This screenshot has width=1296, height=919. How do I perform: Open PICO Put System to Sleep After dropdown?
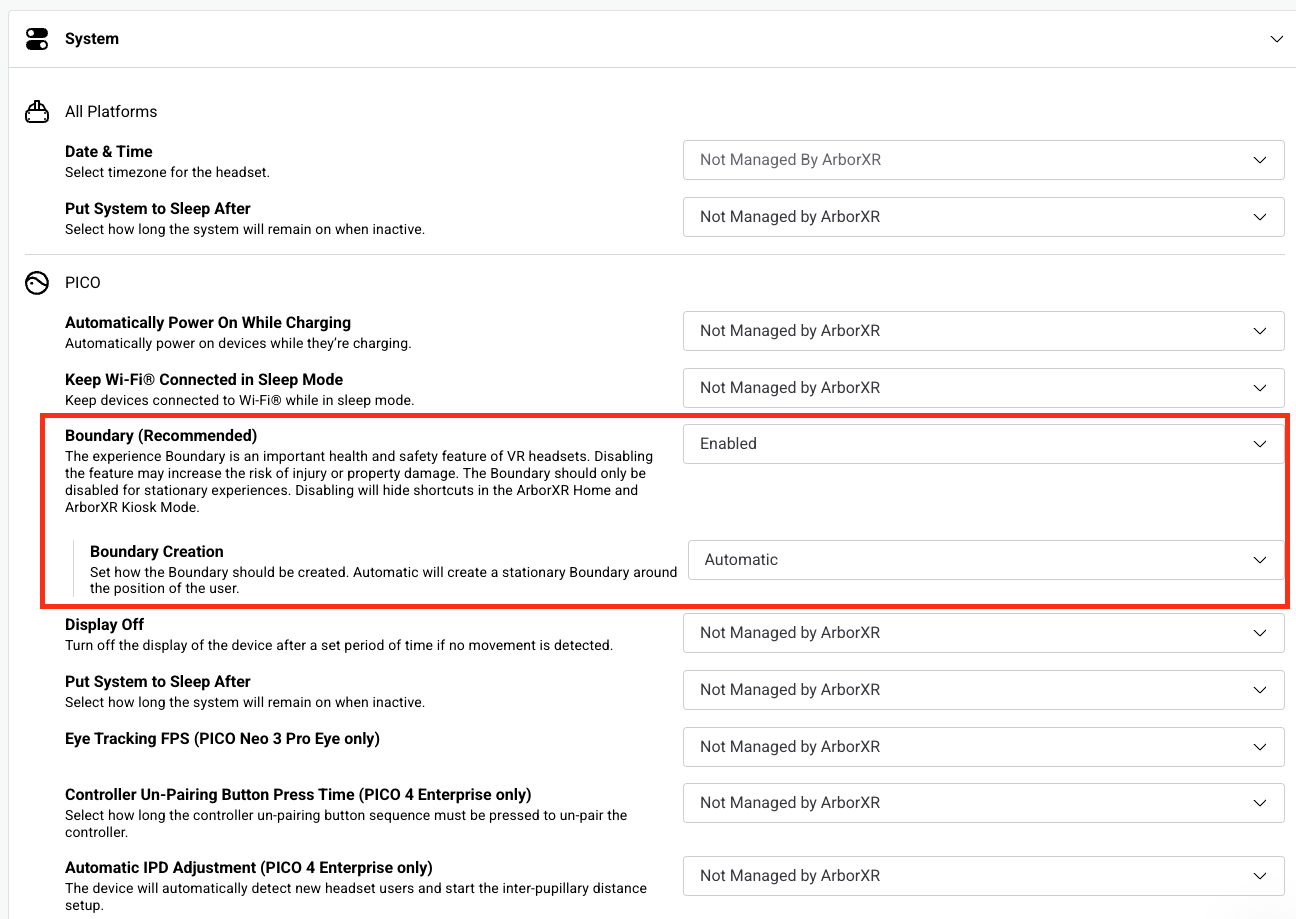[984, 690]
